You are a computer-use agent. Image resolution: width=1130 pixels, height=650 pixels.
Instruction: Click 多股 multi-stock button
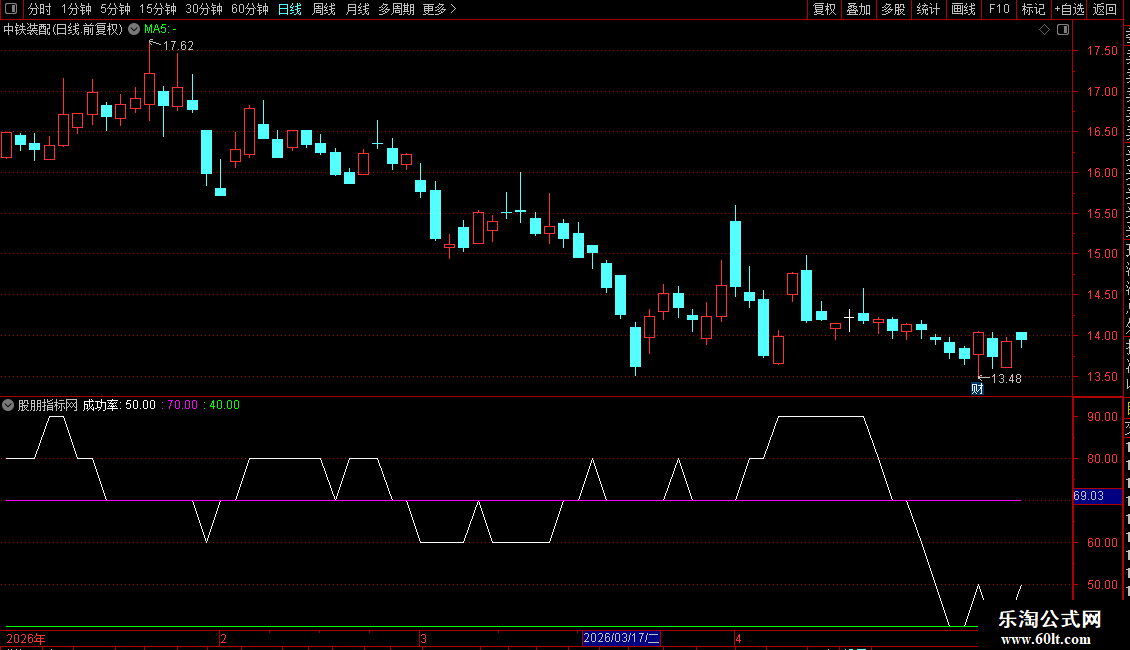click(x=893, y=9)
